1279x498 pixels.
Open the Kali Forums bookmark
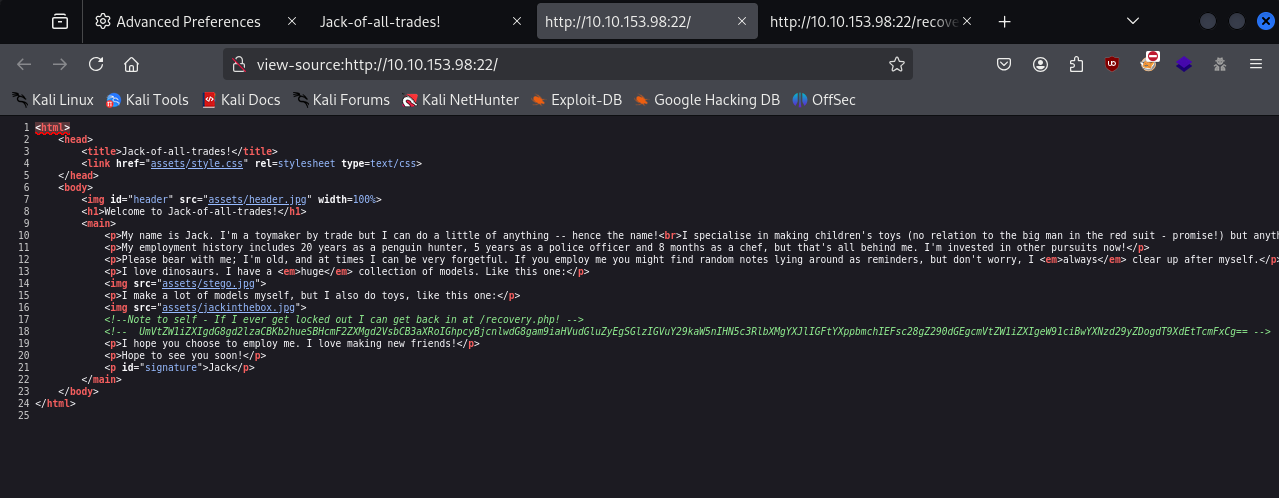click(341, 99)
